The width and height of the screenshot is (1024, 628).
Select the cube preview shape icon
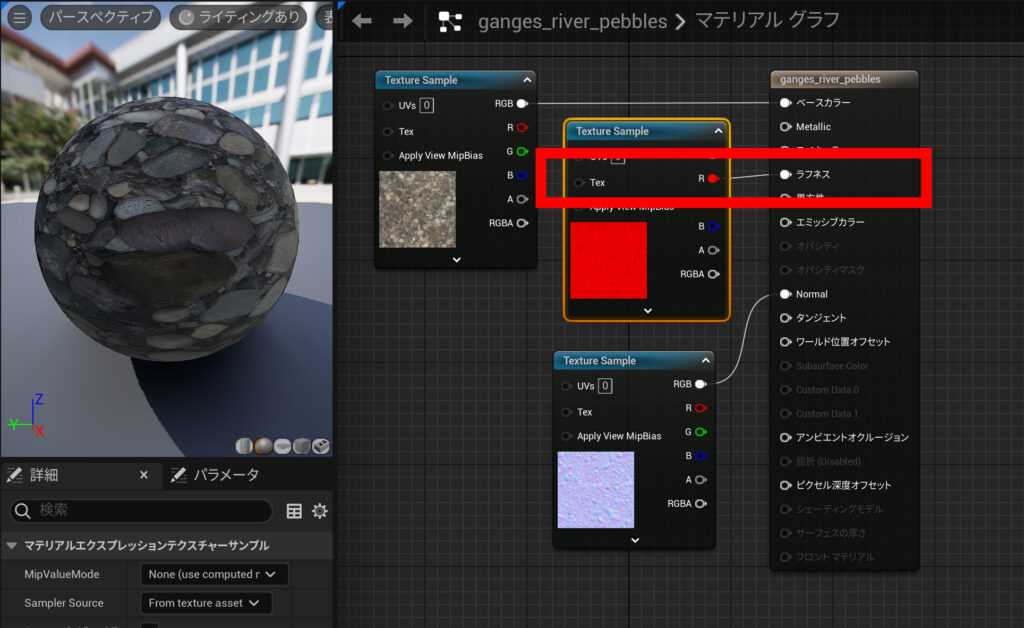click(301, 446)
